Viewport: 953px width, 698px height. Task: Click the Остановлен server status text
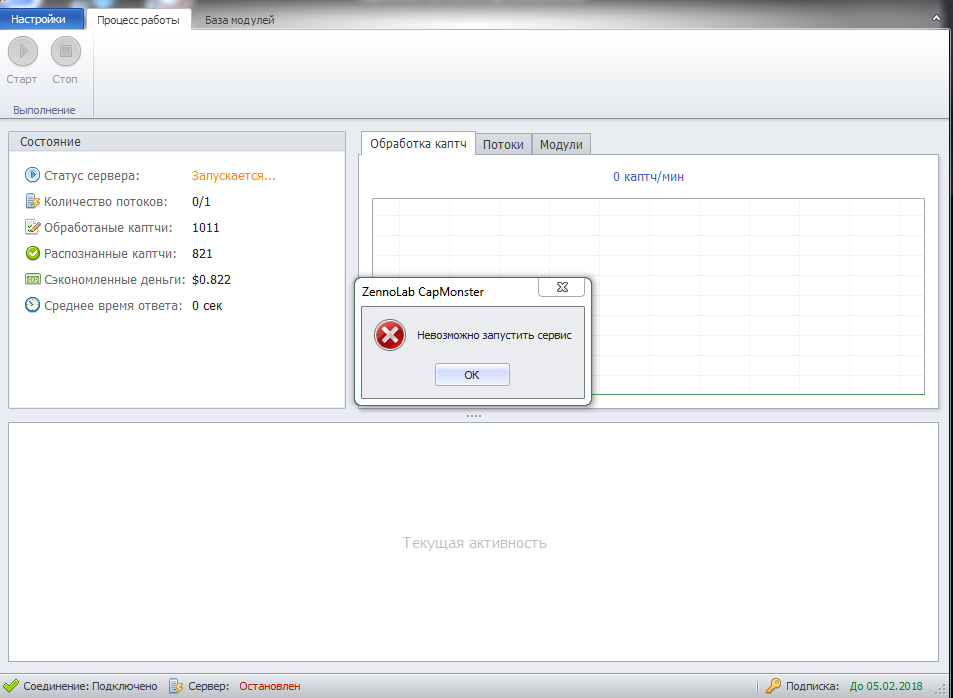pyautogui.click(x=270, y=686)
